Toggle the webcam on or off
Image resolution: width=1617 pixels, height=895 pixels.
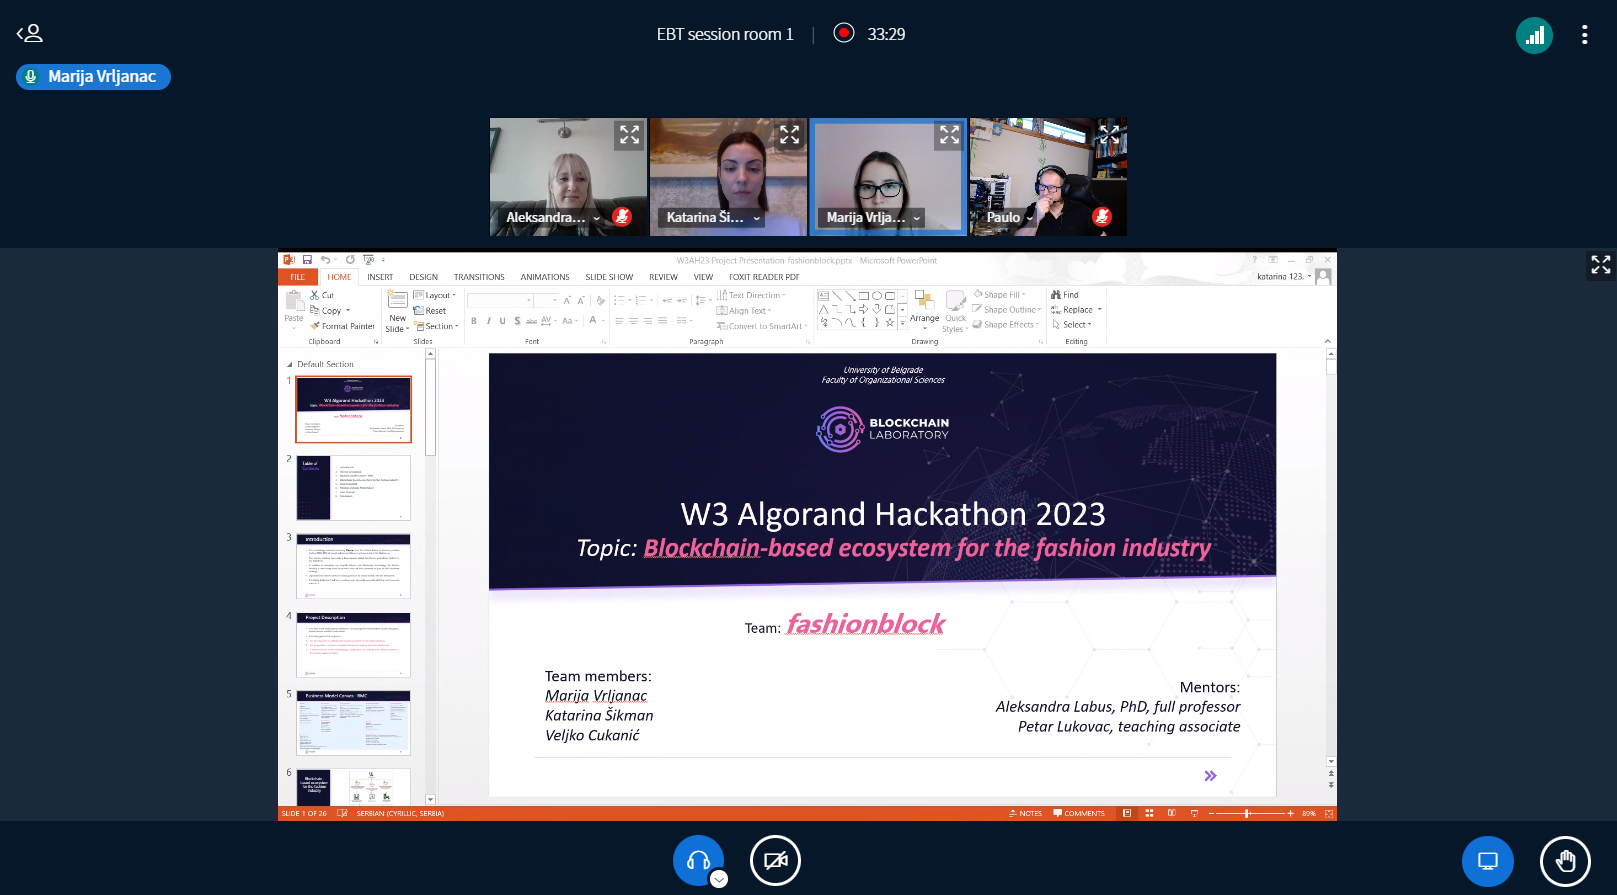coord(775,860)
